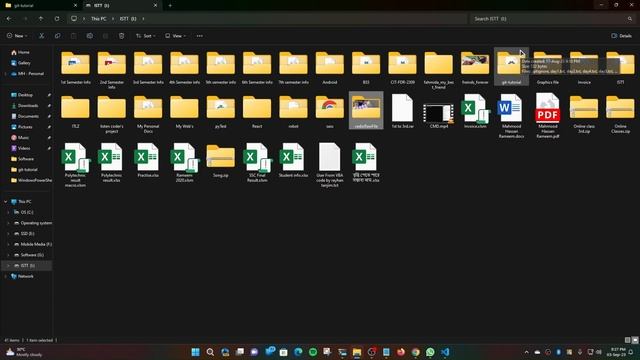Select the Online Classes.zip archive
Viewport: 640px width, 360px height.
pyautogui.click(x=620, y=114)
